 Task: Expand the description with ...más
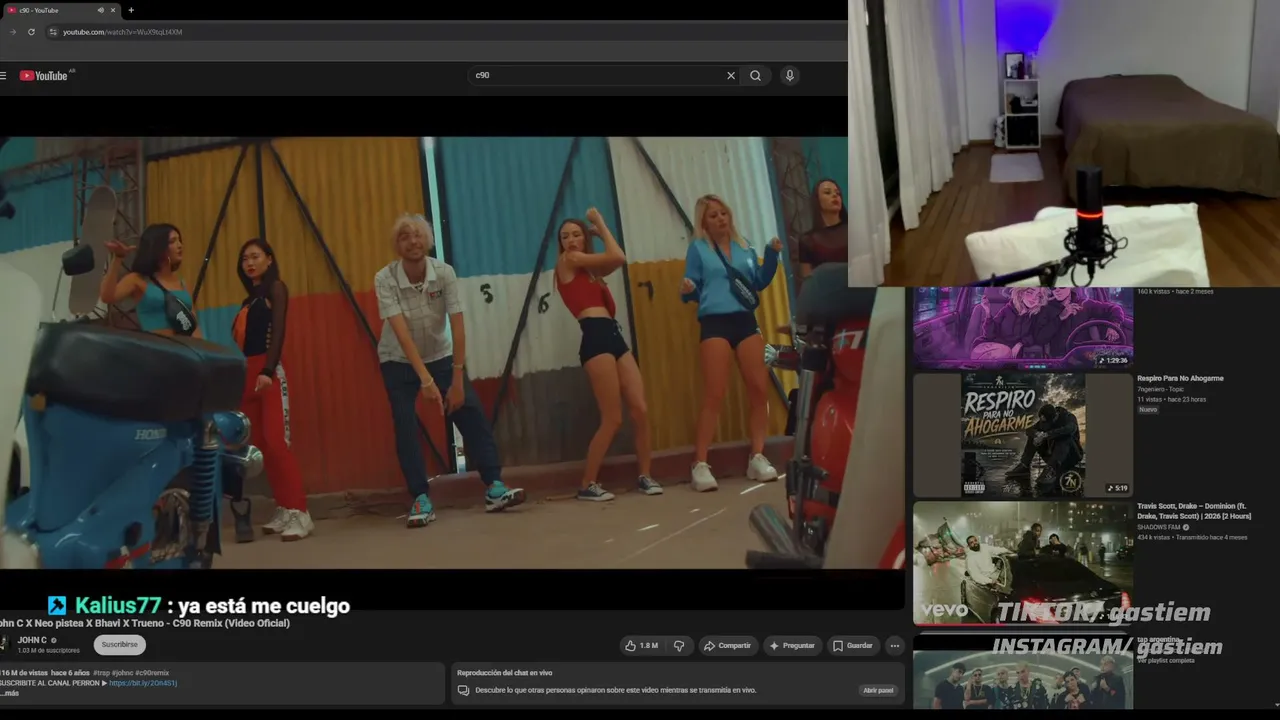(x=10, y=692)
